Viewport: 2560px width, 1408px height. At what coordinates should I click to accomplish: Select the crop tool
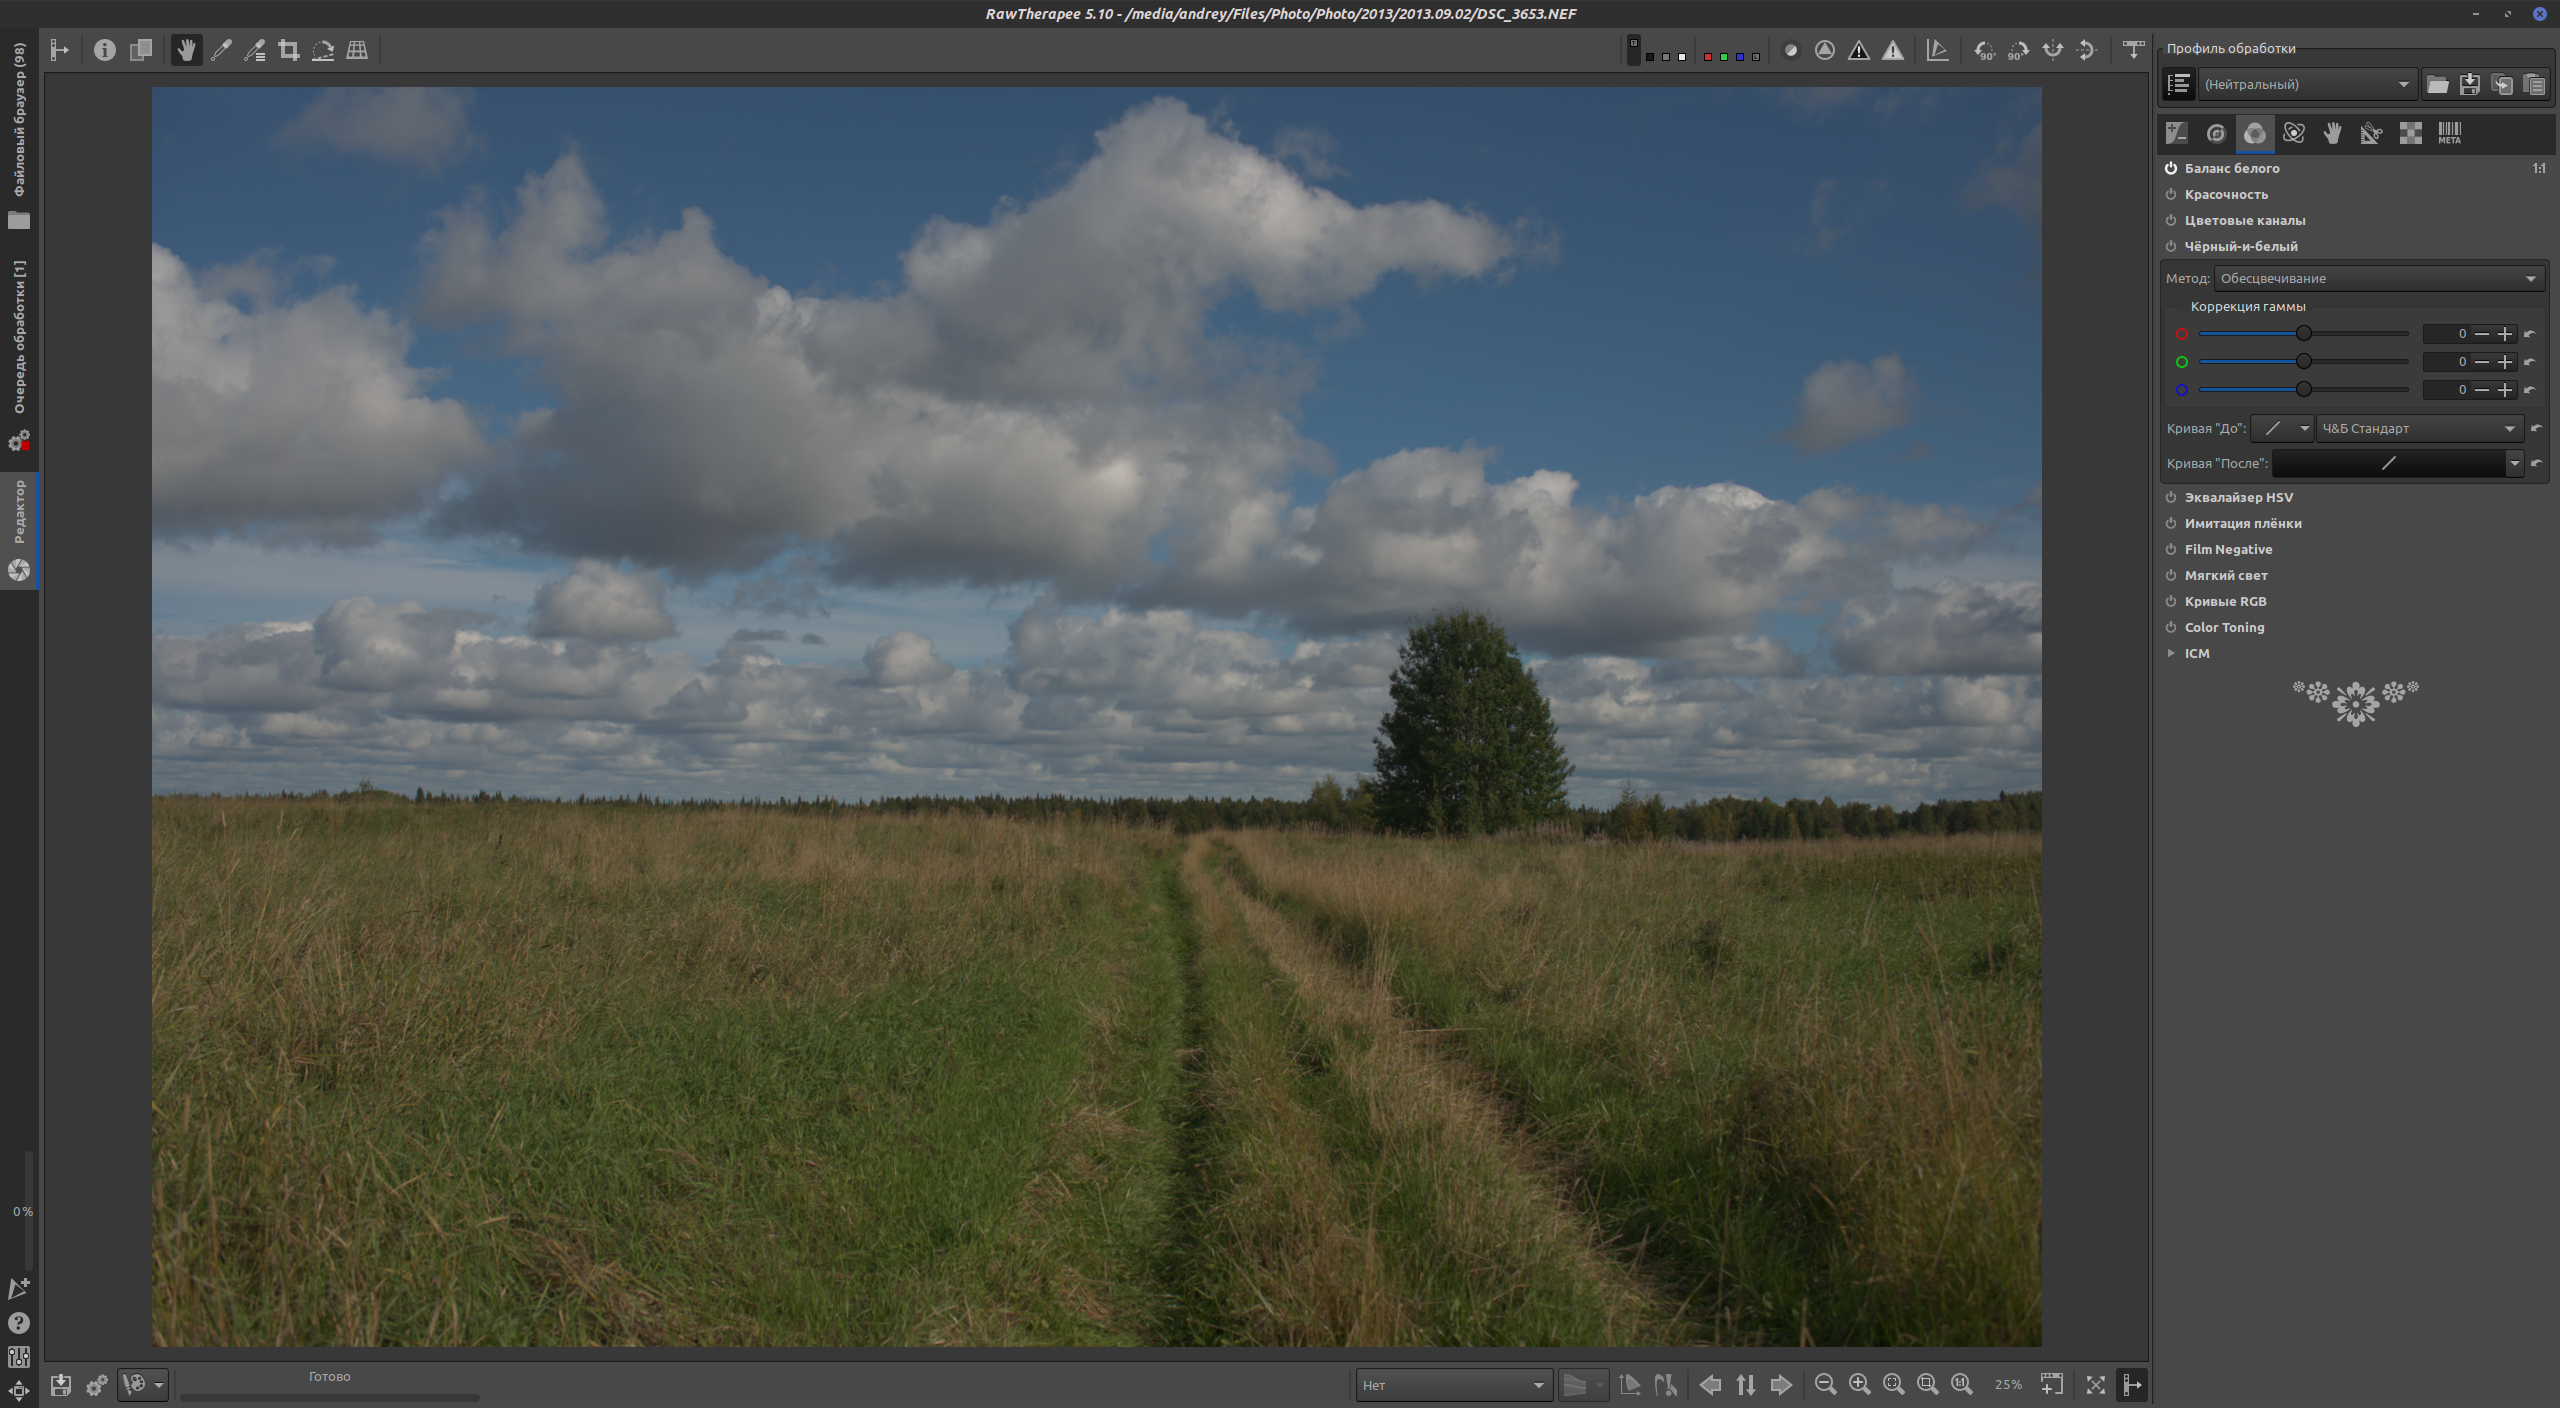[289, 50]
